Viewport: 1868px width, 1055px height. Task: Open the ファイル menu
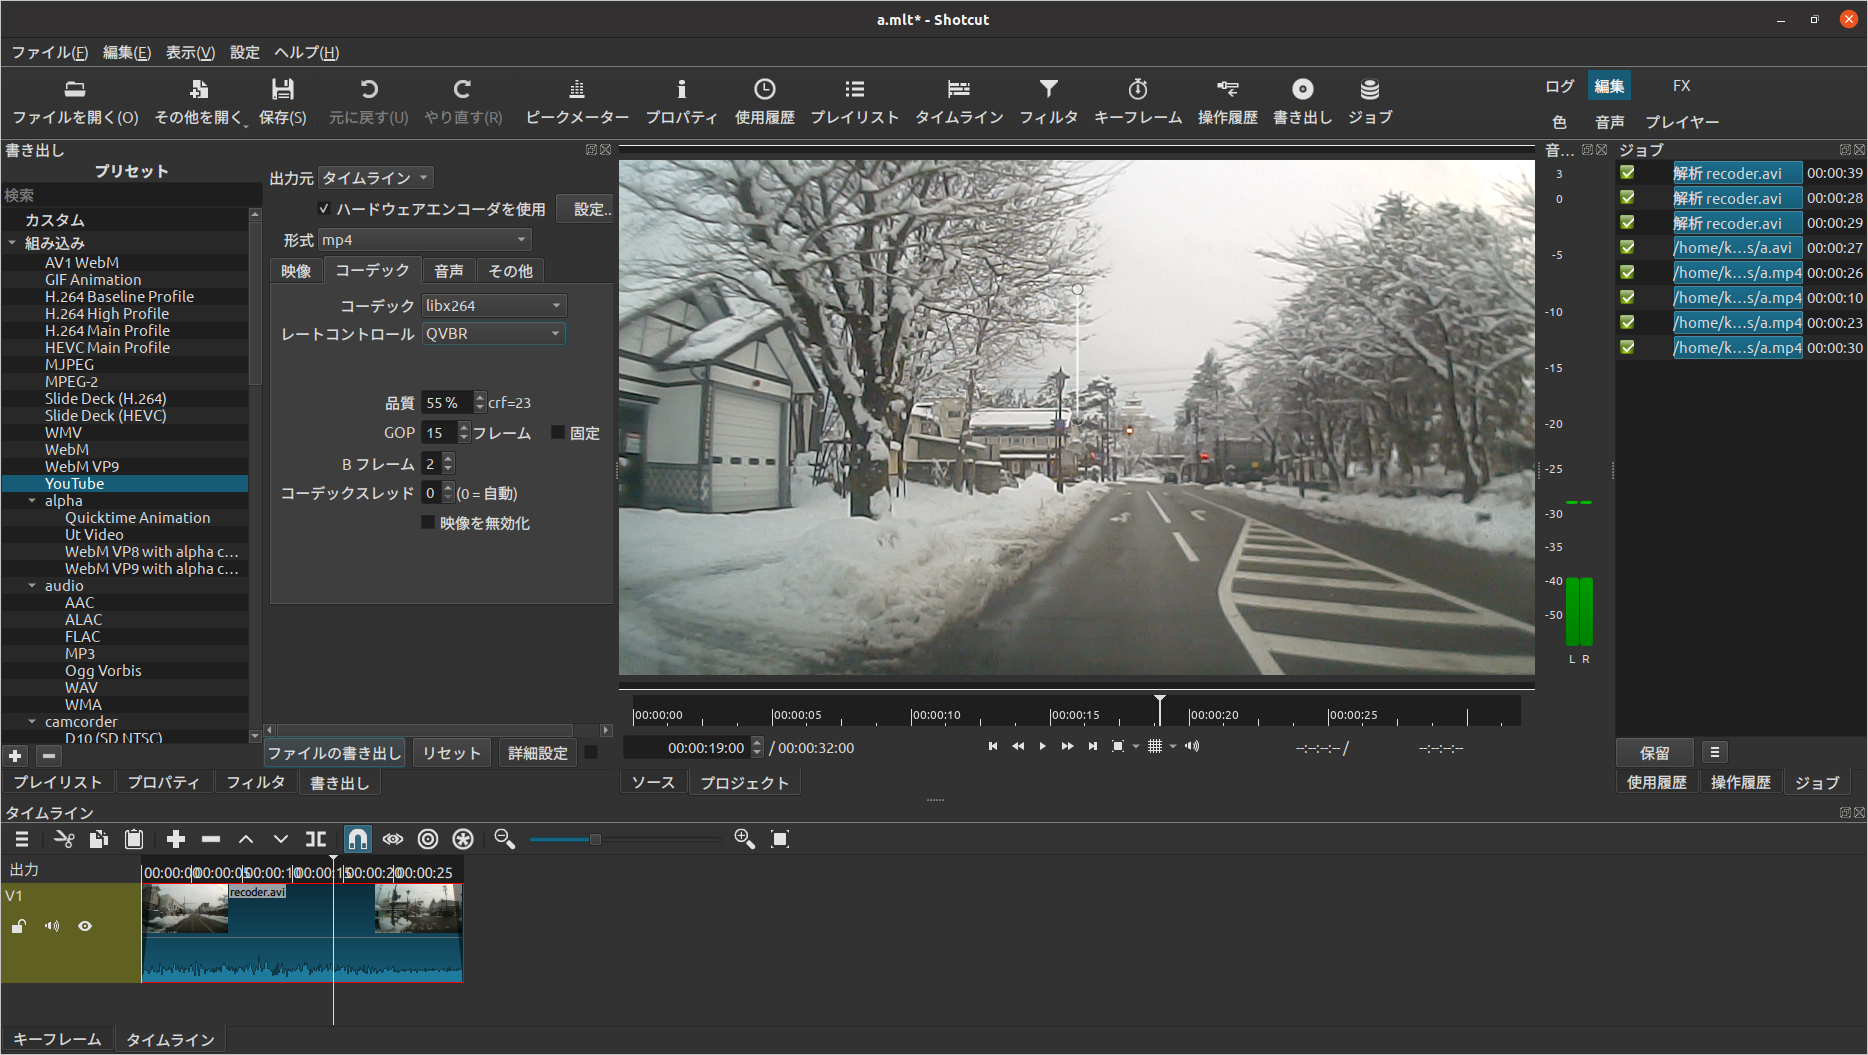(50, 52)
